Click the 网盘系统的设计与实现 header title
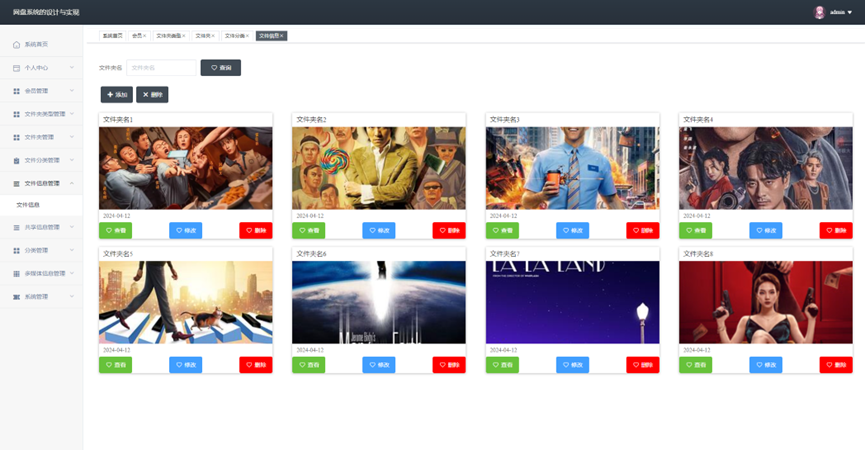The width and height of the screenshot is (865, 450). tap(46, 12)
